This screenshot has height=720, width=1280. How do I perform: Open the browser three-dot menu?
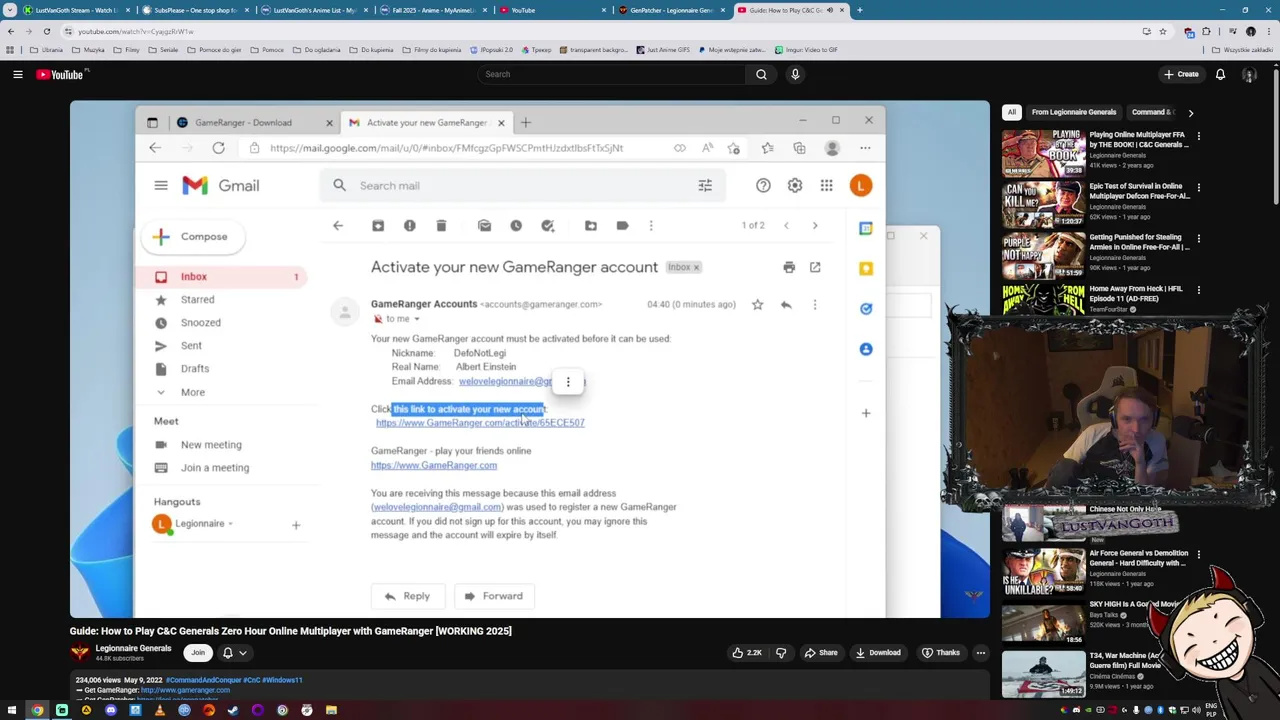pyautogui.click(x=1269, y=31)
